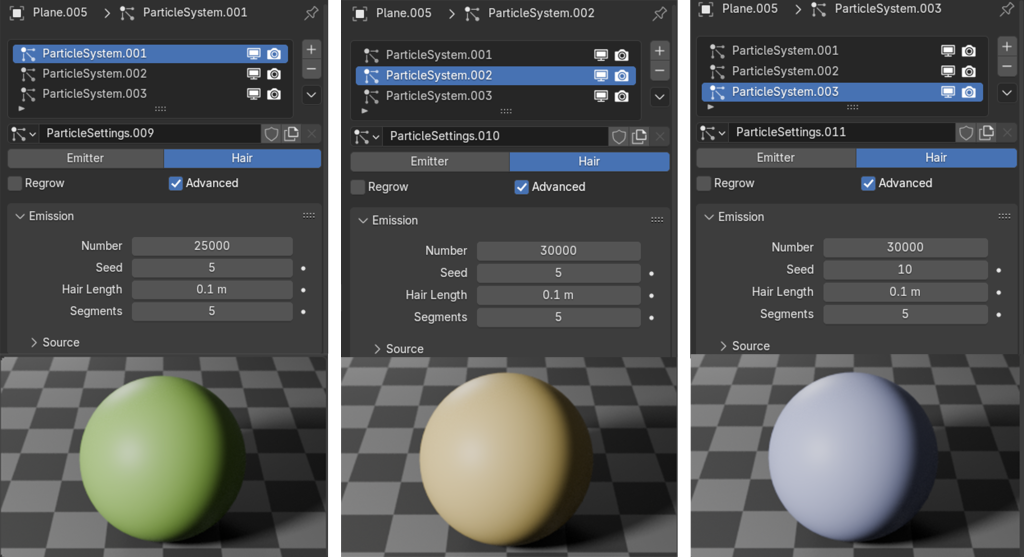Click the fake user shield next to ParticleSettings.010
The width and height of the screenshot is (1024, 557).
pos(618,136)
